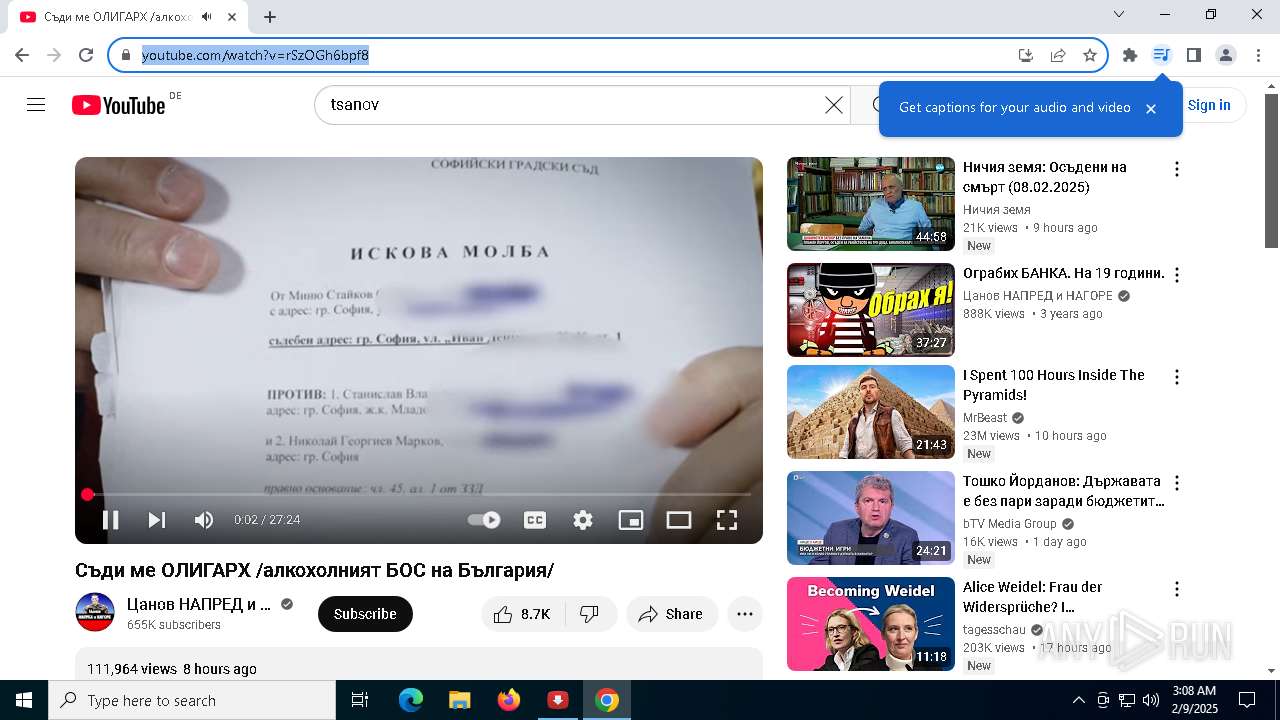1280x720 pixels.
Task: Open Ничия земя video thumbnail
Action: coord(871,204)
